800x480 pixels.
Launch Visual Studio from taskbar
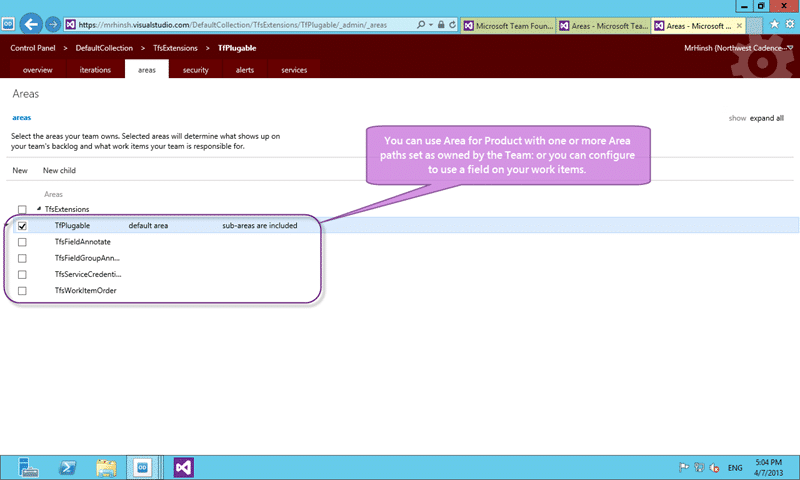pos(184,467)
